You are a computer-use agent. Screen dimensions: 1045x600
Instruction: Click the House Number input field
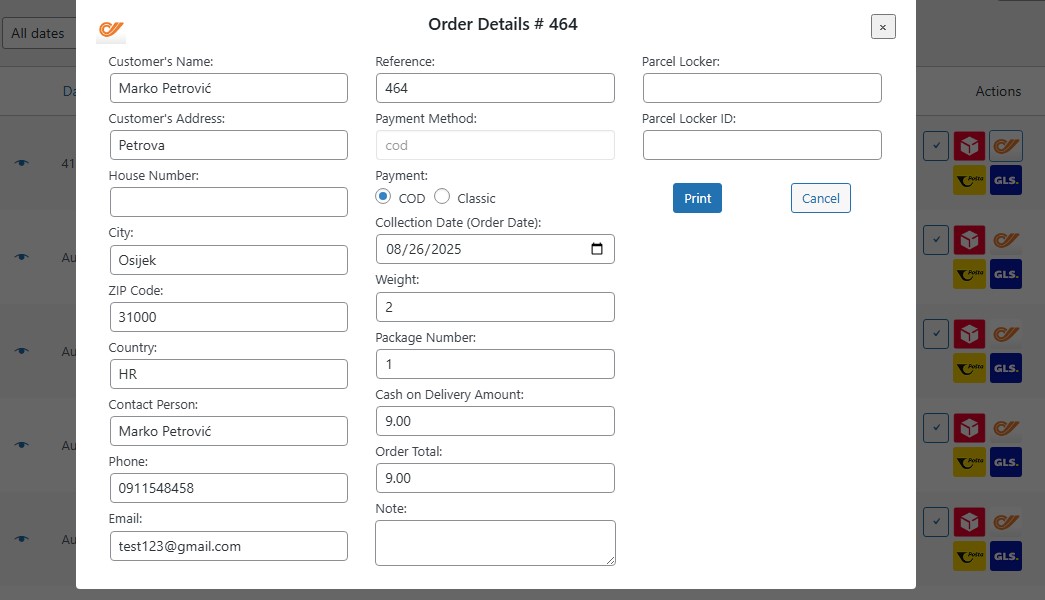coord(229,202)
